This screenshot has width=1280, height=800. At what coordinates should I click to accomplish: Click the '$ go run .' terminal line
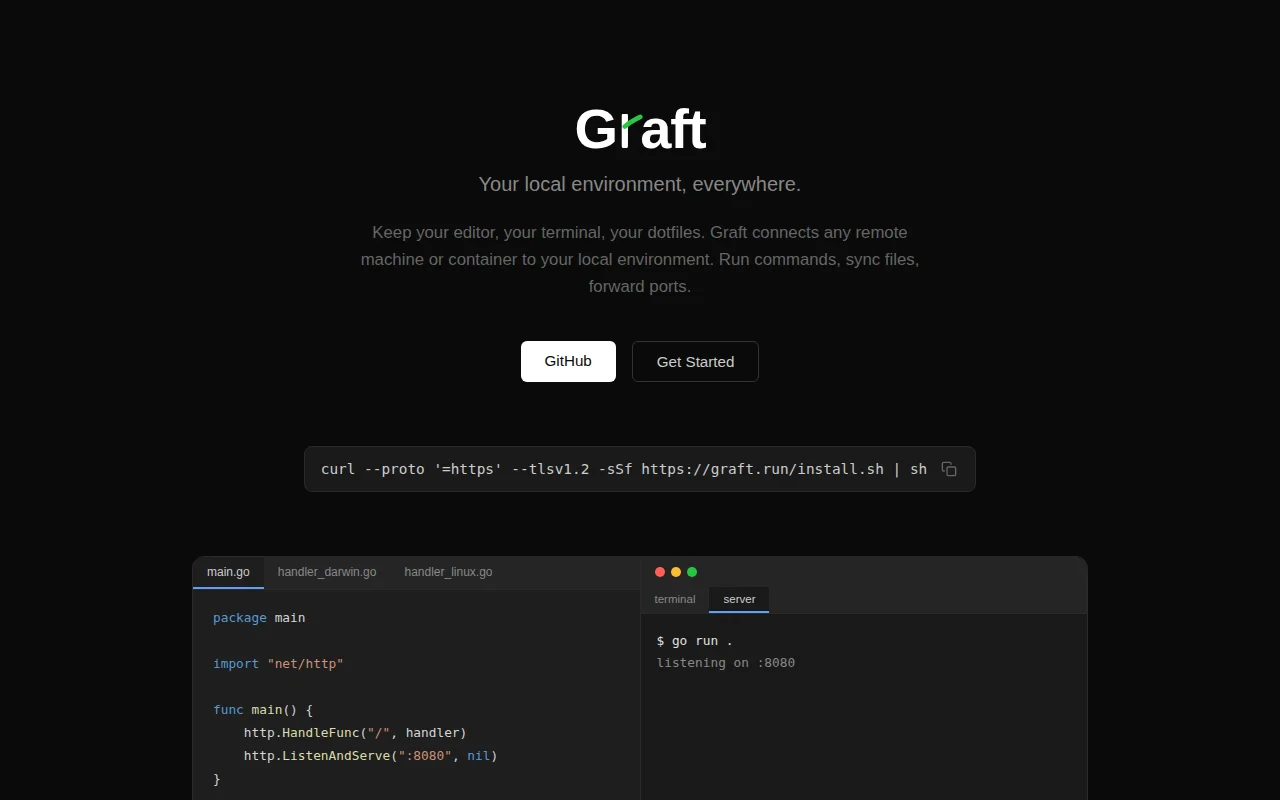click(695, 641)
